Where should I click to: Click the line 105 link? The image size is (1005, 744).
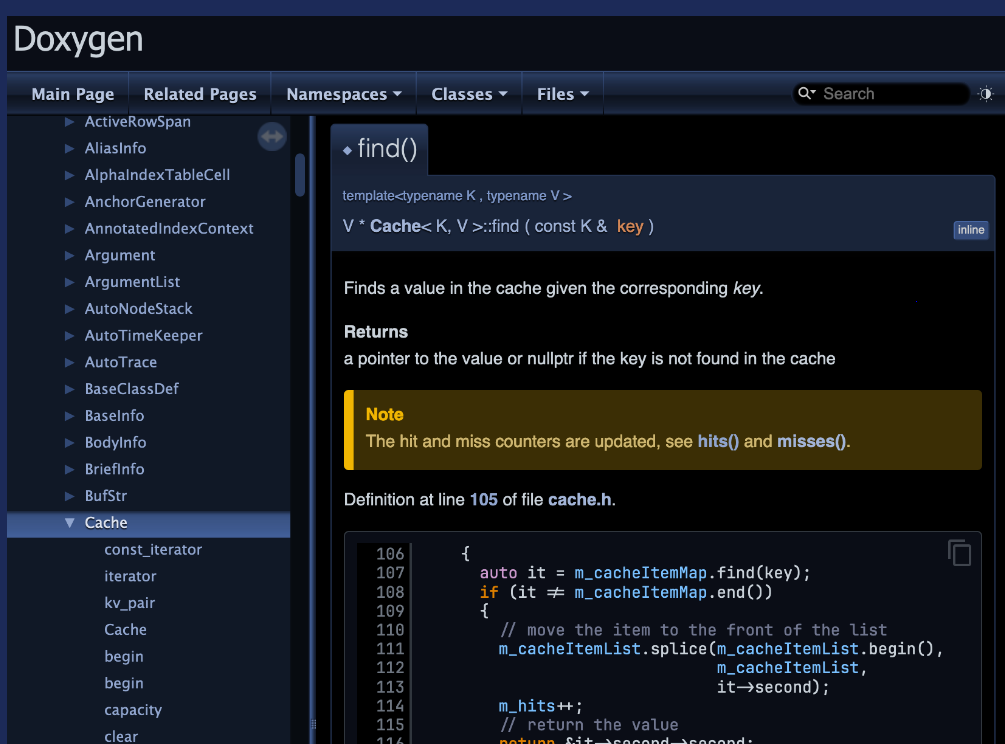point(484,499)
